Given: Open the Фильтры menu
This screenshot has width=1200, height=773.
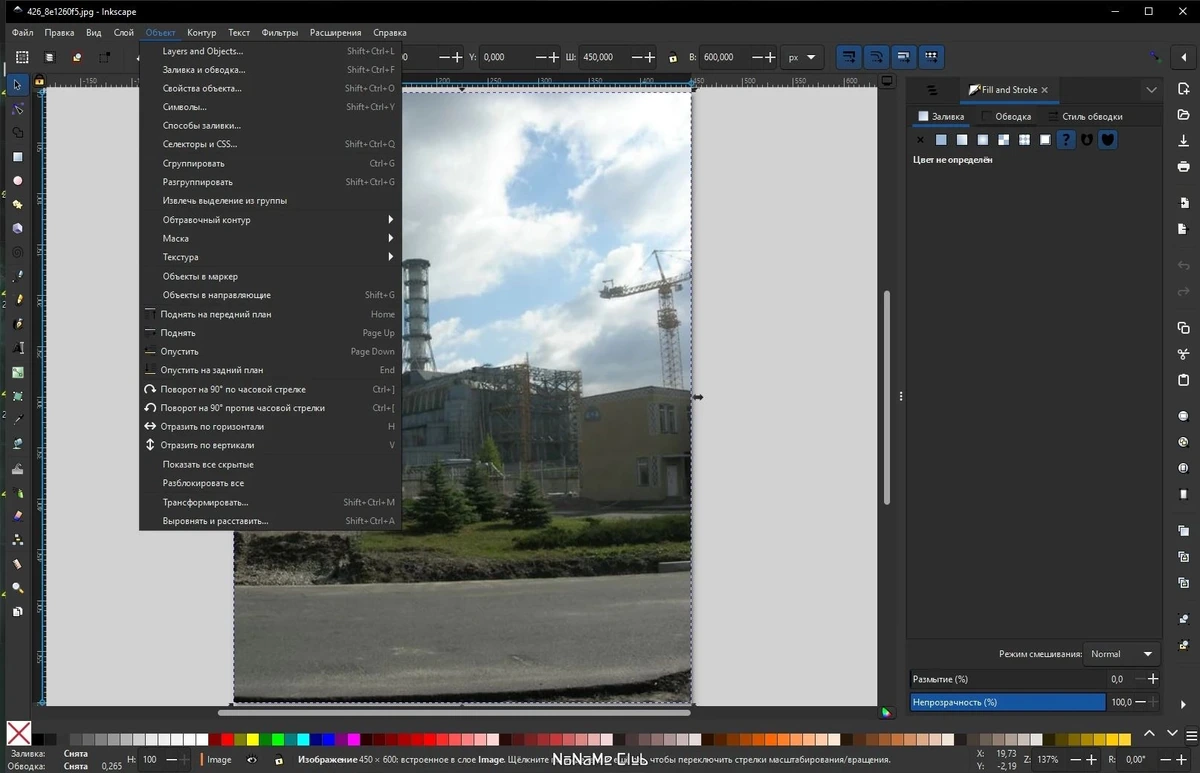Looking at the screenshot, I should [279, 32].
